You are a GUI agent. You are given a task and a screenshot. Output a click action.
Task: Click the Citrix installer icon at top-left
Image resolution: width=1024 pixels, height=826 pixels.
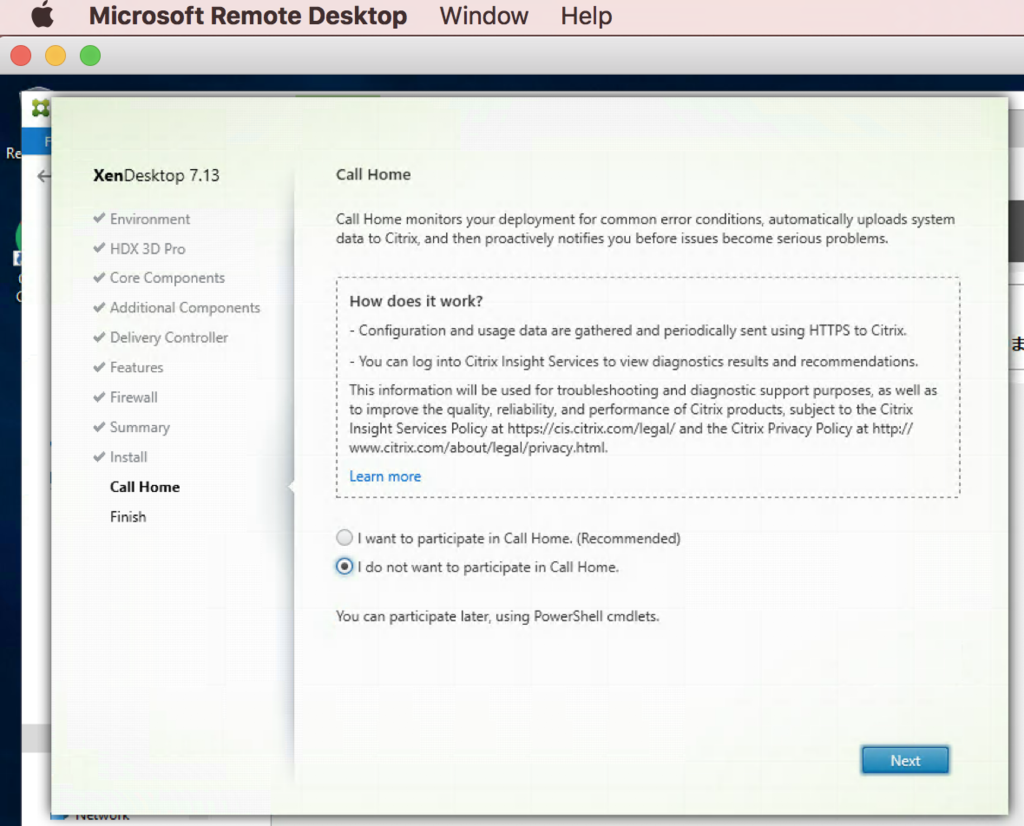(40, 108)
